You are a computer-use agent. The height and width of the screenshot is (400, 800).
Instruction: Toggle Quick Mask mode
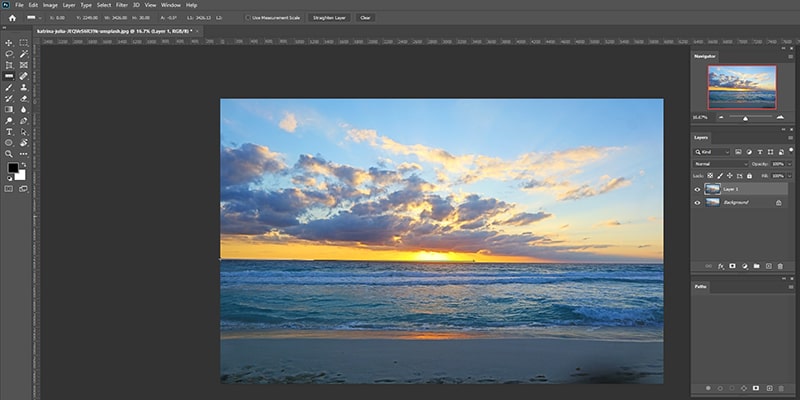pos(9,189)
